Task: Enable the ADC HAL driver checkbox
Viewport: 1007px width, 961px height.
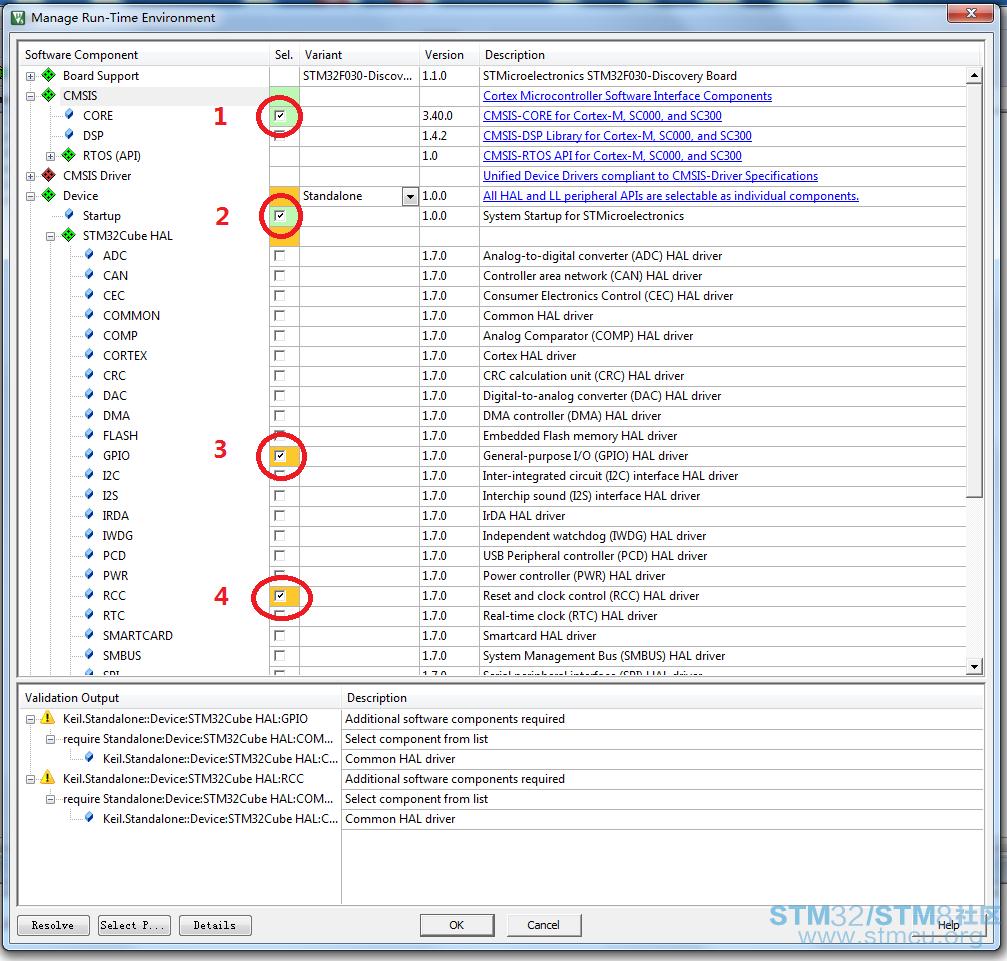Action: (279, 256)
